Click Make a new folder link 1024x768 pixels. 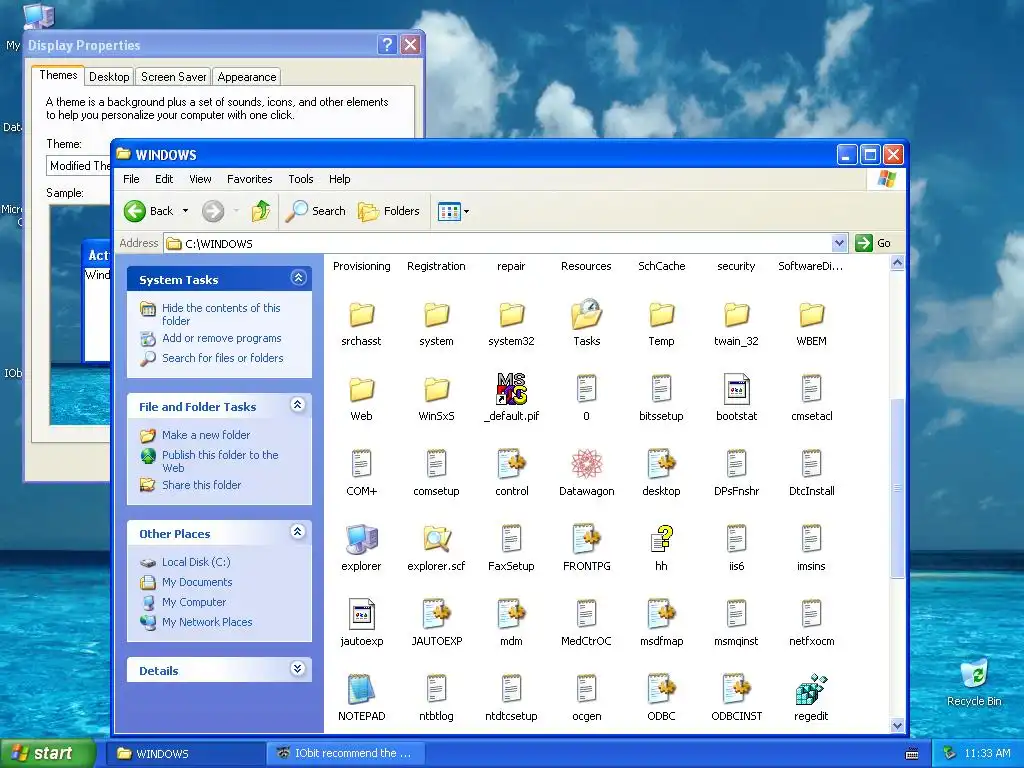(x=206, y=435)
